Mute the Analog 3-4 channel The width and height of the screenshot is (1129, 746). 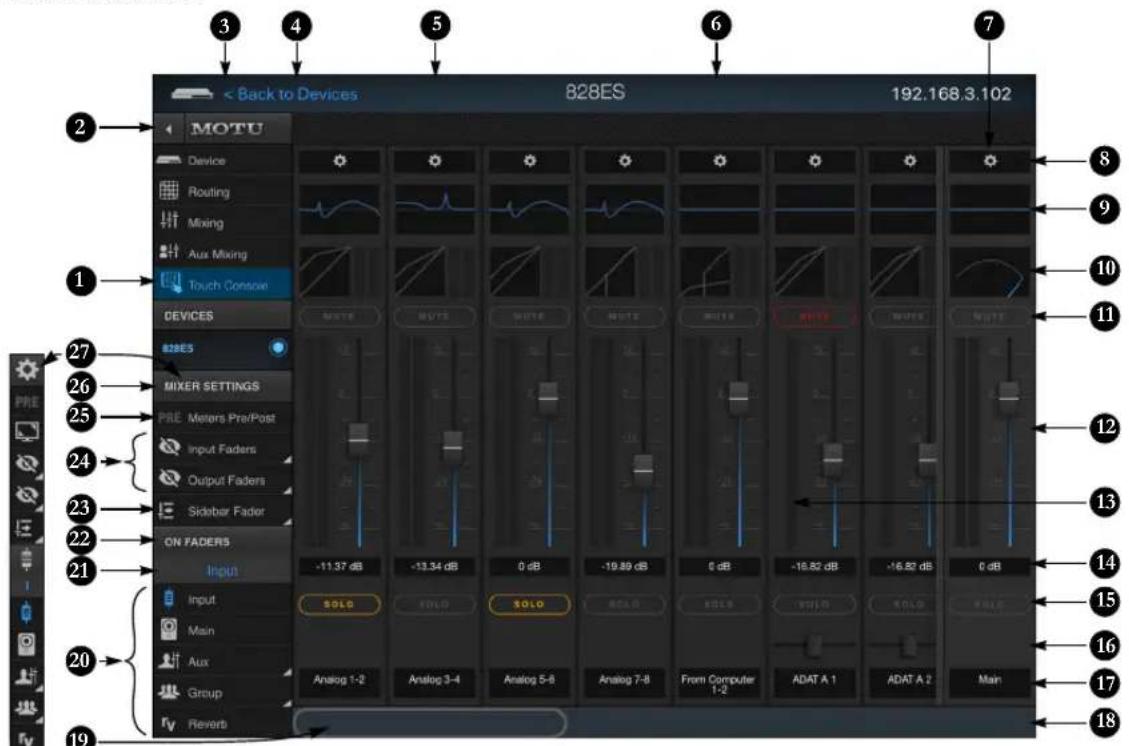434,316
